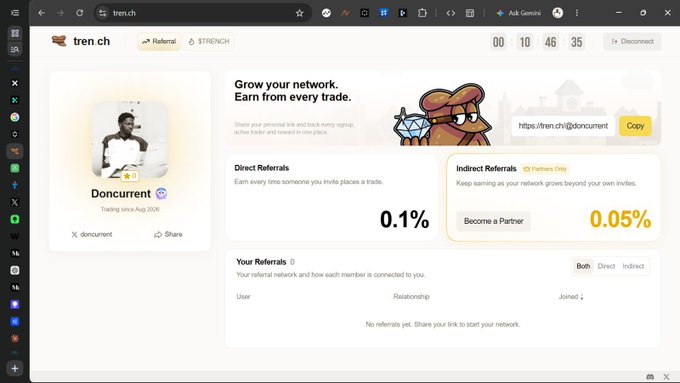This screenshot has height=383, width=680.
Task: Click the X icon in the footer
Action: (667, 376)
